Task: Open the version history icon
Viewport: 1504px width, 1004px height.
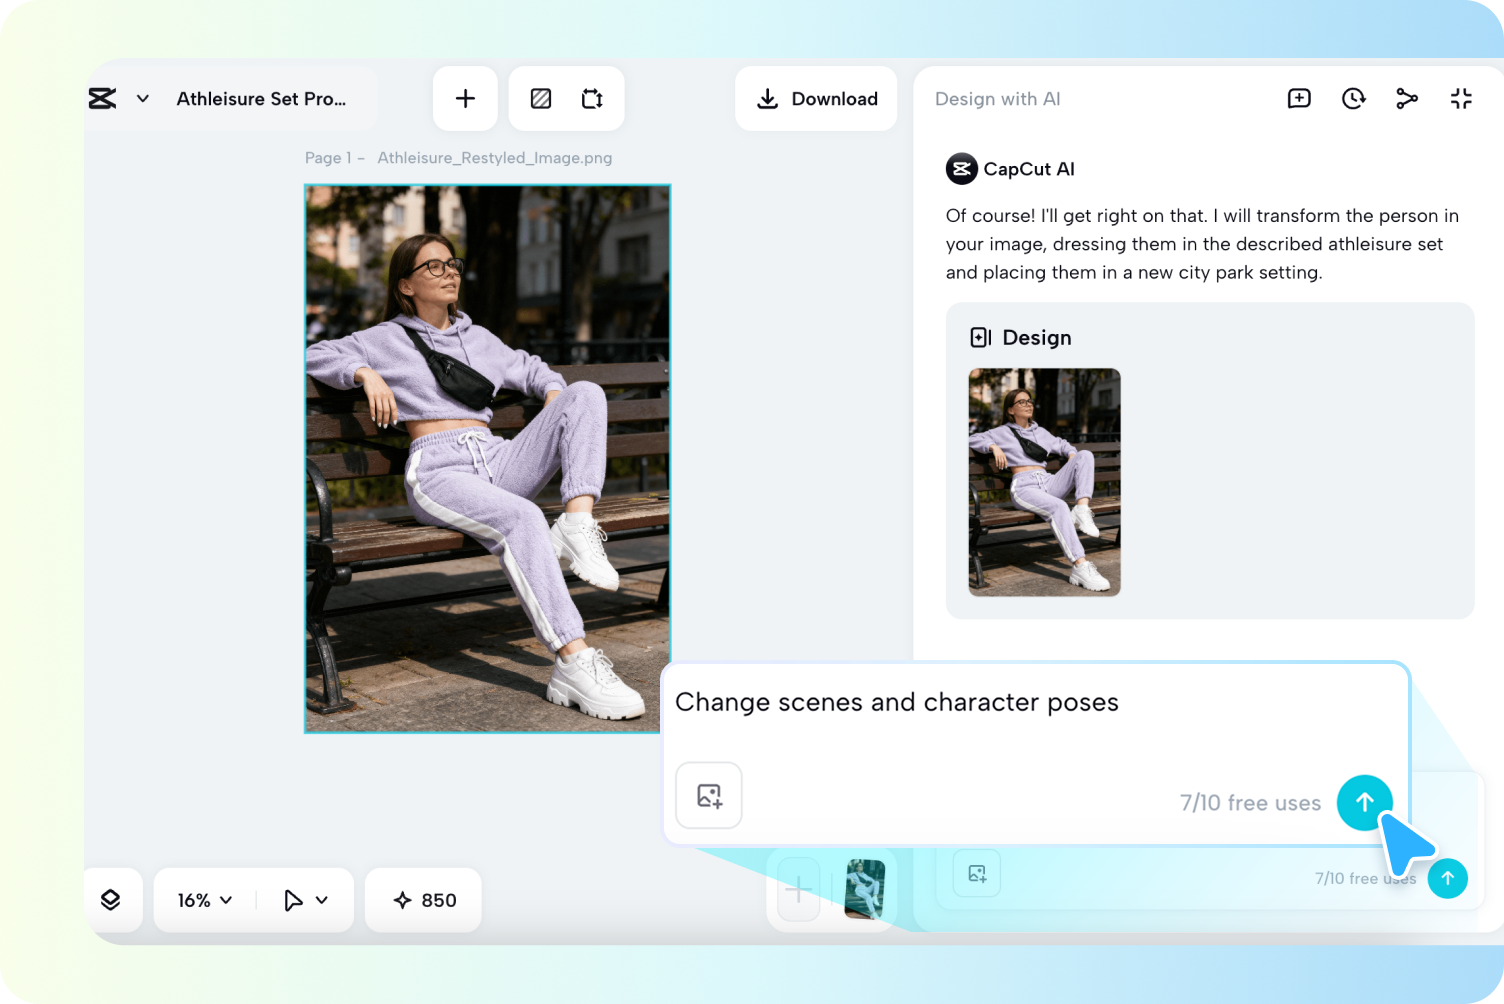Action: click(1353, 98)
